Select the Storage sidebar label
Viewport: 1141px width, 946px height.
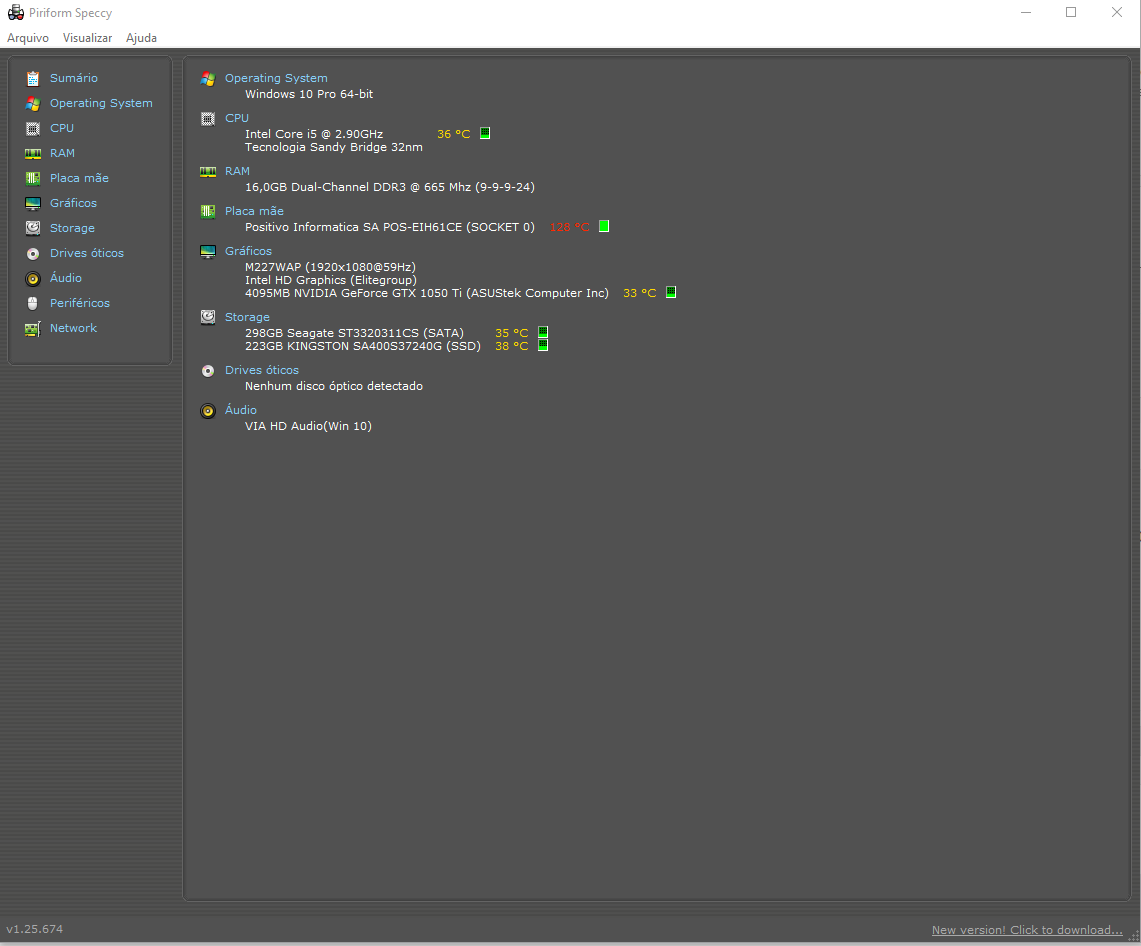pos(72,228)
